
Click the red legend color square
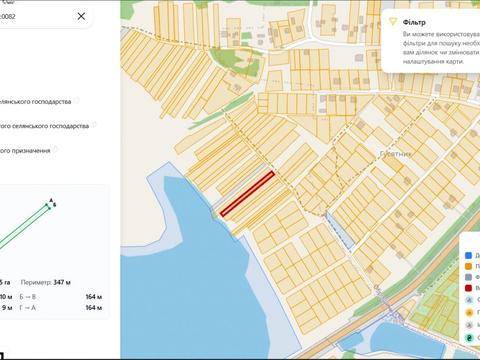click(x=469, y=288)
